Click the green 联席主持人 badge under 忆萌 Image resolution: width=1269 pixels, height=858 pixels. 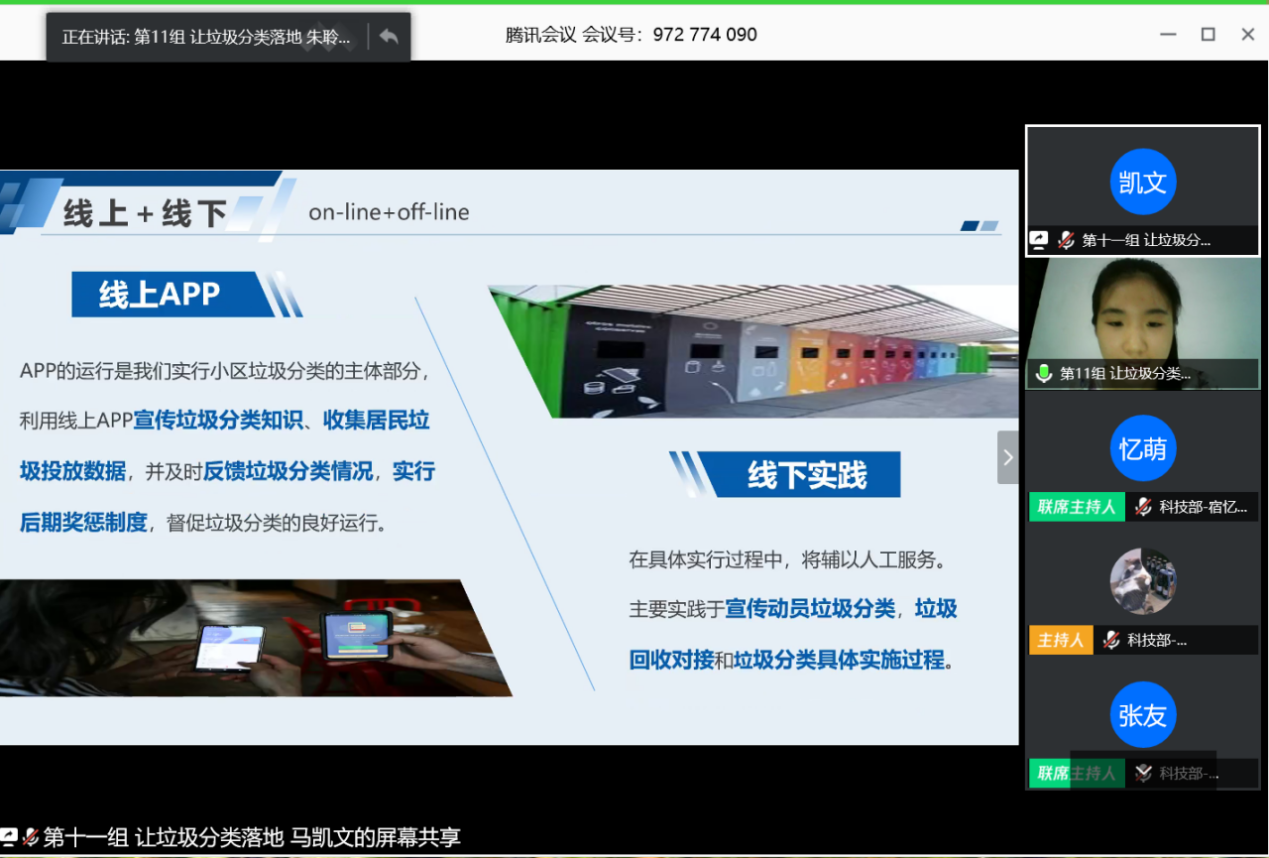[x=1076, y=507]
